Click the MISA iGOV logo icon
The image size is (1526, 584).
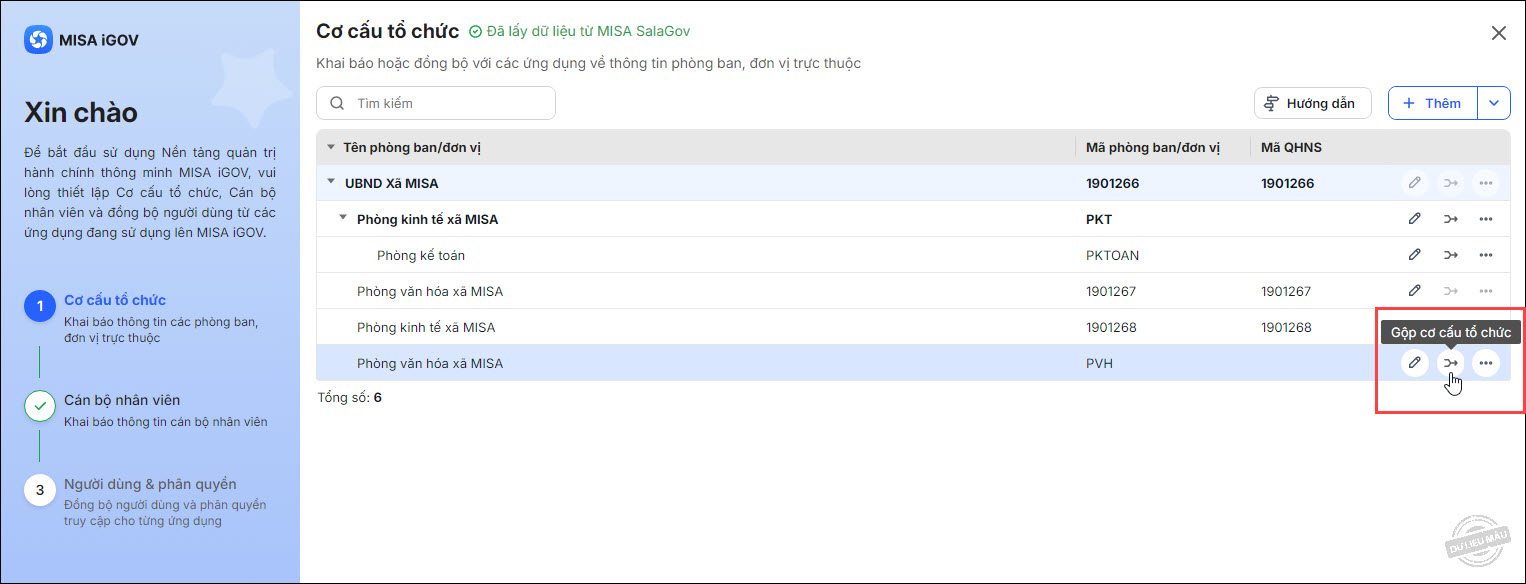pos(38,40)
